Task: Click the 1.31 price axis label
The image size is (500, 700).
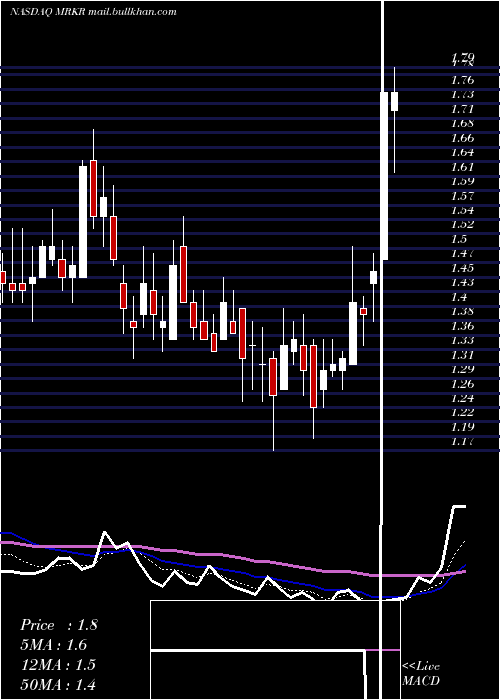Action: point(462,355)
